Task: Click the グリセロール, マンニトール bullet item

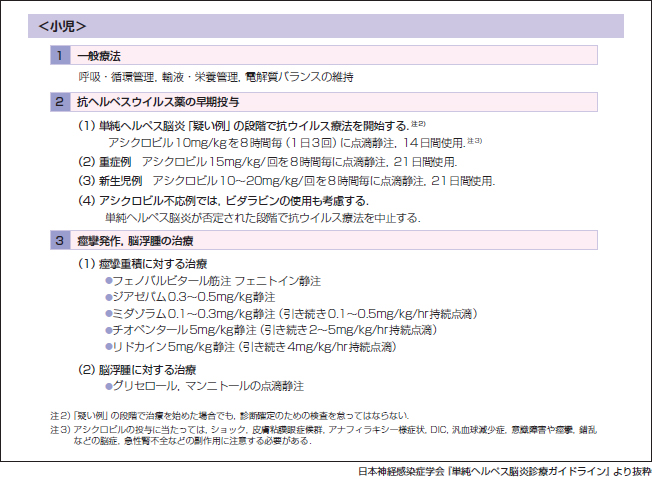Action: tap(204, 385)
